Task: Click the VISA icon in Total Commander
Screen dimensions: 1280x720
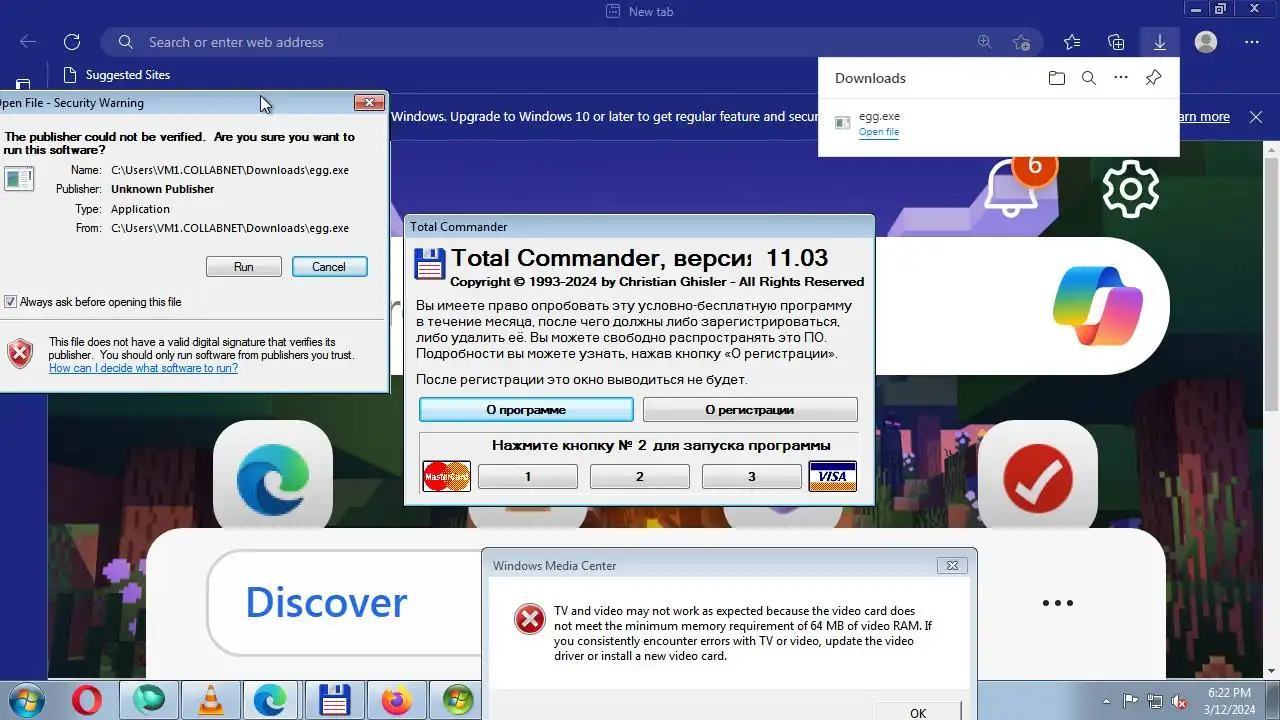Action: coord(832,477)
